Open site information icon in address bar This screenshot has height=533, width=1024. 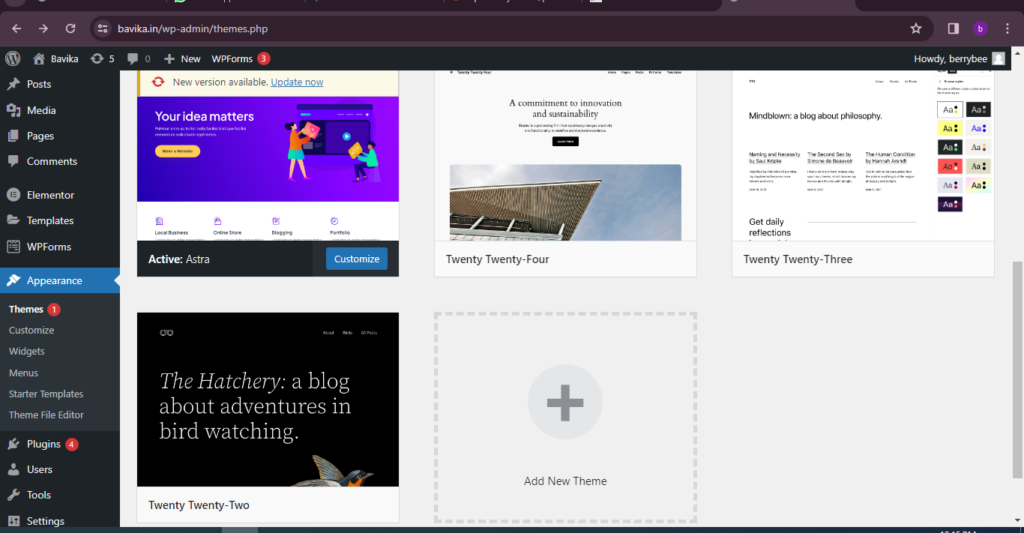(102, 29)
